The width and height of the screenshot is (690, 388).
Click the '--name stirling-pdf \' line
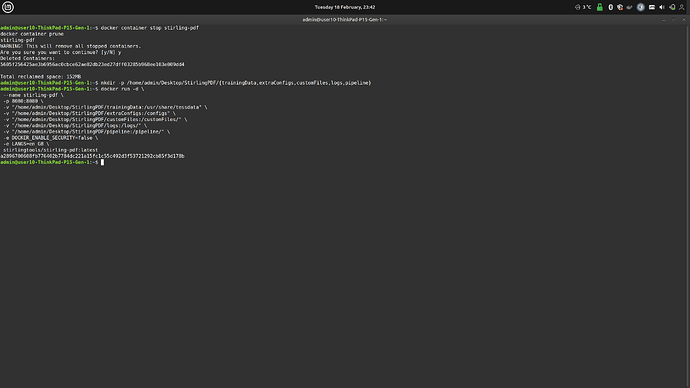(x=33, y=95)
